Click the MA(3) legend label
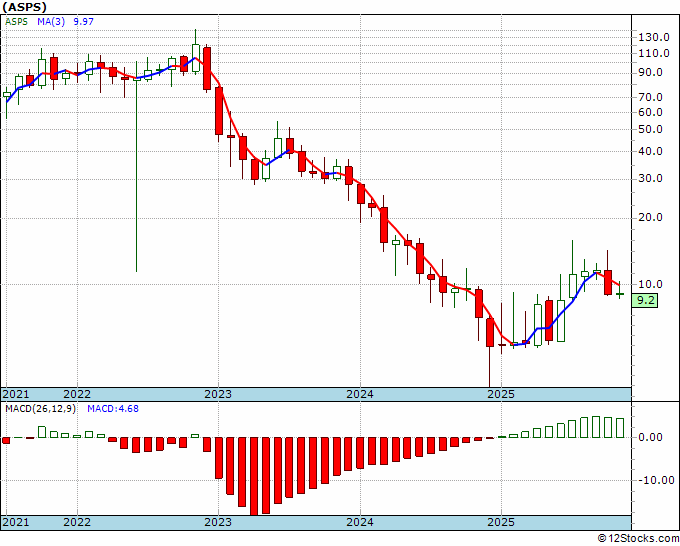This screenshot has height=546, width=680. point(51,22)
